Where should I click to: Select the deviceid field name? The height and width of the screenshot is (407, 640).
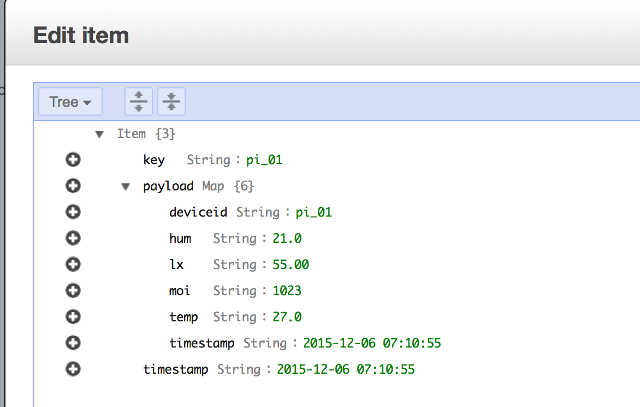199,212
